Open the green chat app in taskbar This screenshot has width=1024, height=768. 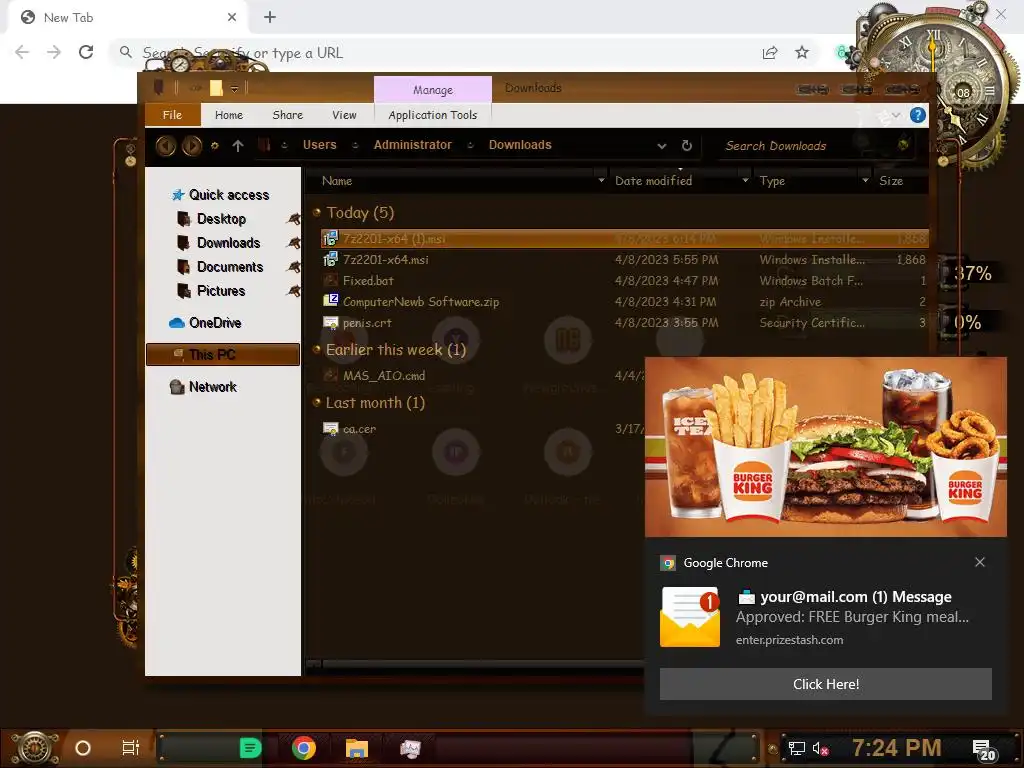point(250,748)
